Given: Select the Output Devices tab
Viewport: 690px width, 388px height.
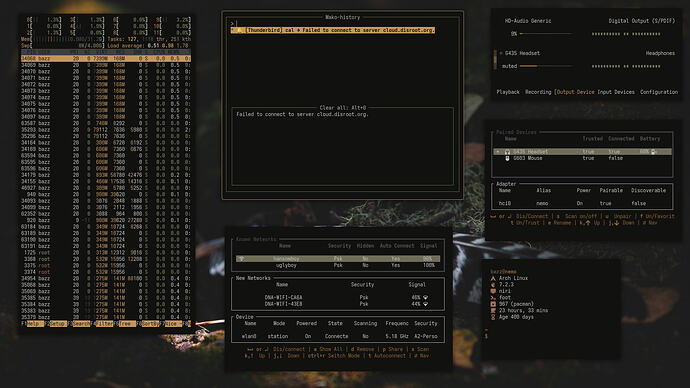Looking at the screenshot, I should 575,92.
